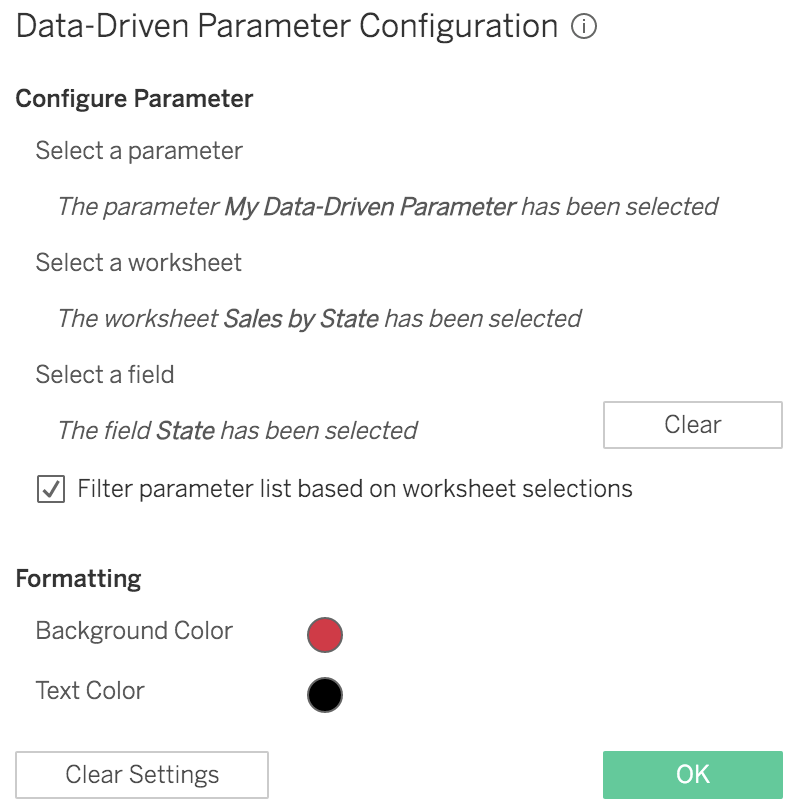This screenshot has width=791, height=812.
Task: Click the Text Color label
Action: click(90, 691)
